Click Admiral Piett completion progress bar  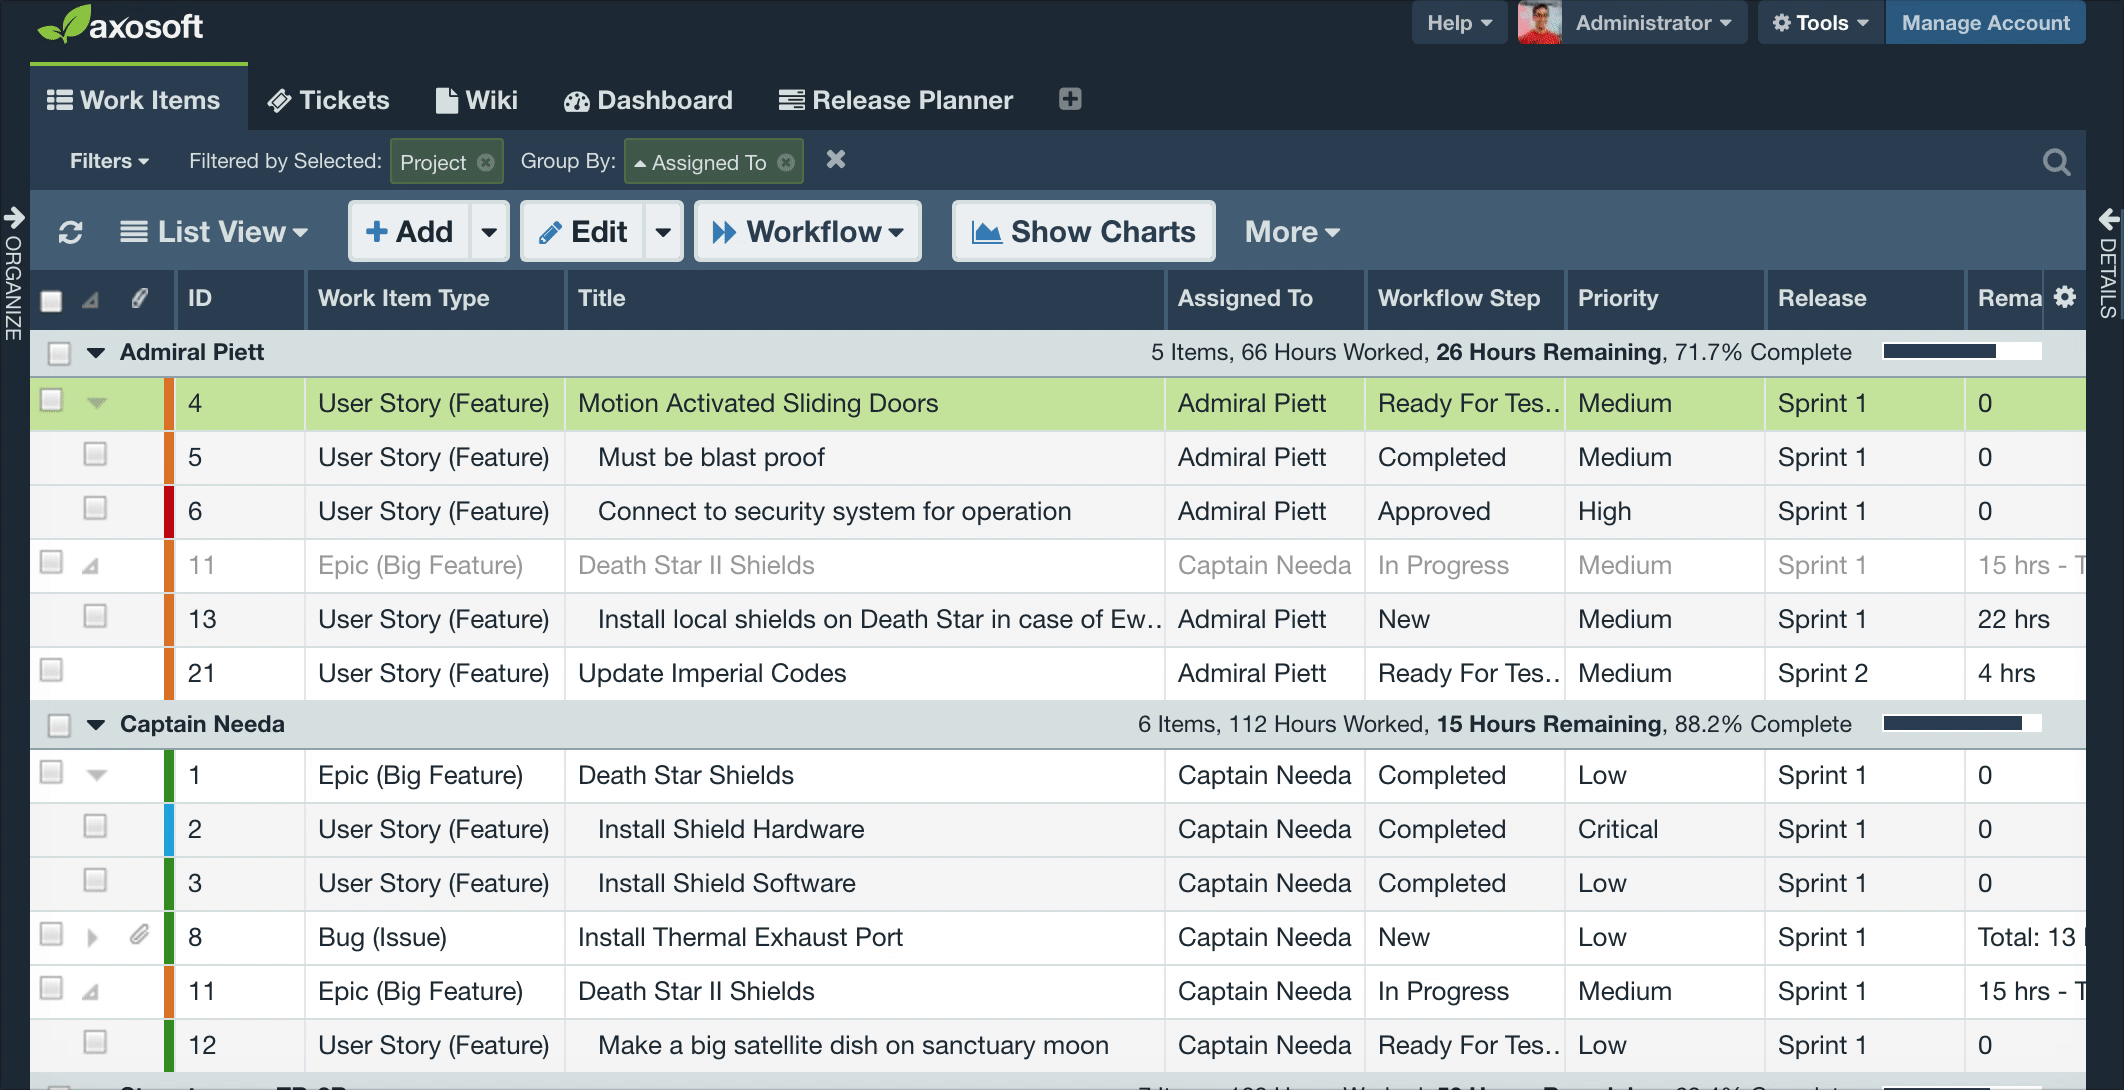tap(1962, 351)
